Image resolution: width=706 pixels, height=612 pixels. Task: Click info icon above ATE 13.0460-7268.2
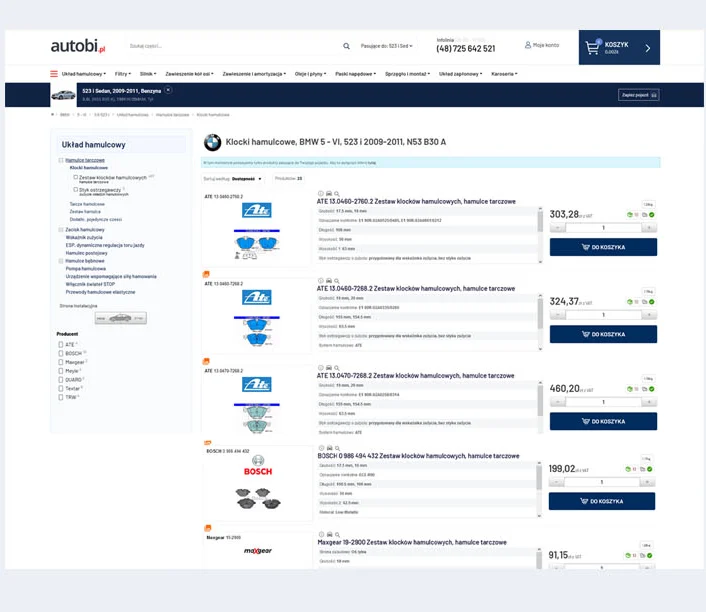point(321,281)
